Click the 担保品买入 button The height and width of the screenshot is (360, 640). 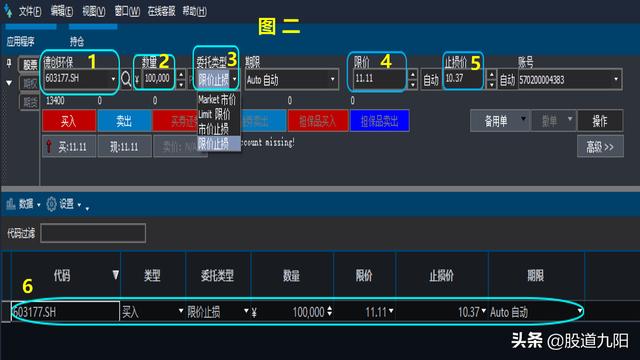(318, 121)
